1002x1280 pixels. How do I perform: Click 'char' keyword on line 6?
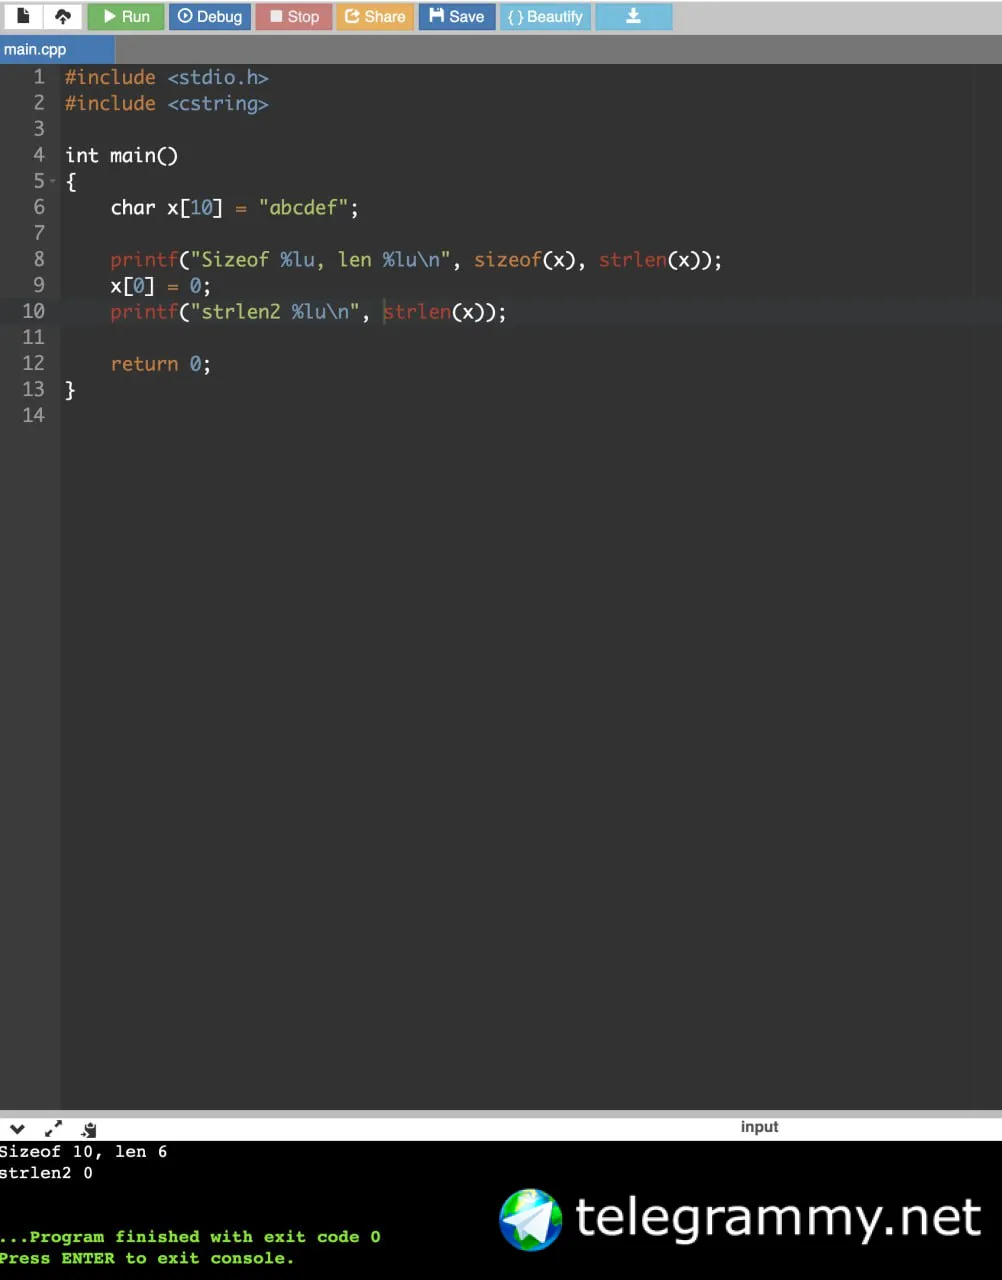(x=133, y=207)
